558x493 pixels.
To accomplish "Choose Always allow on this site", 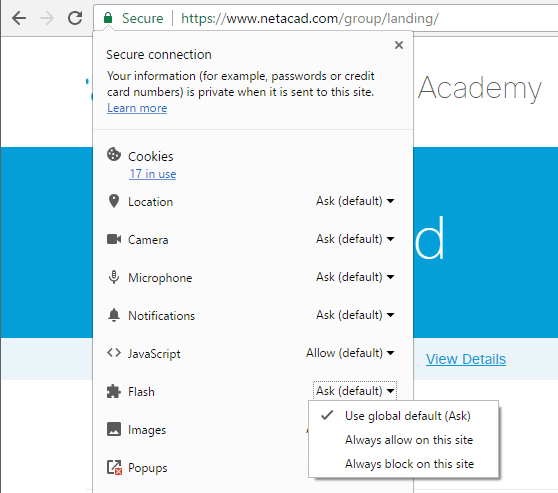I will (409, 440).
